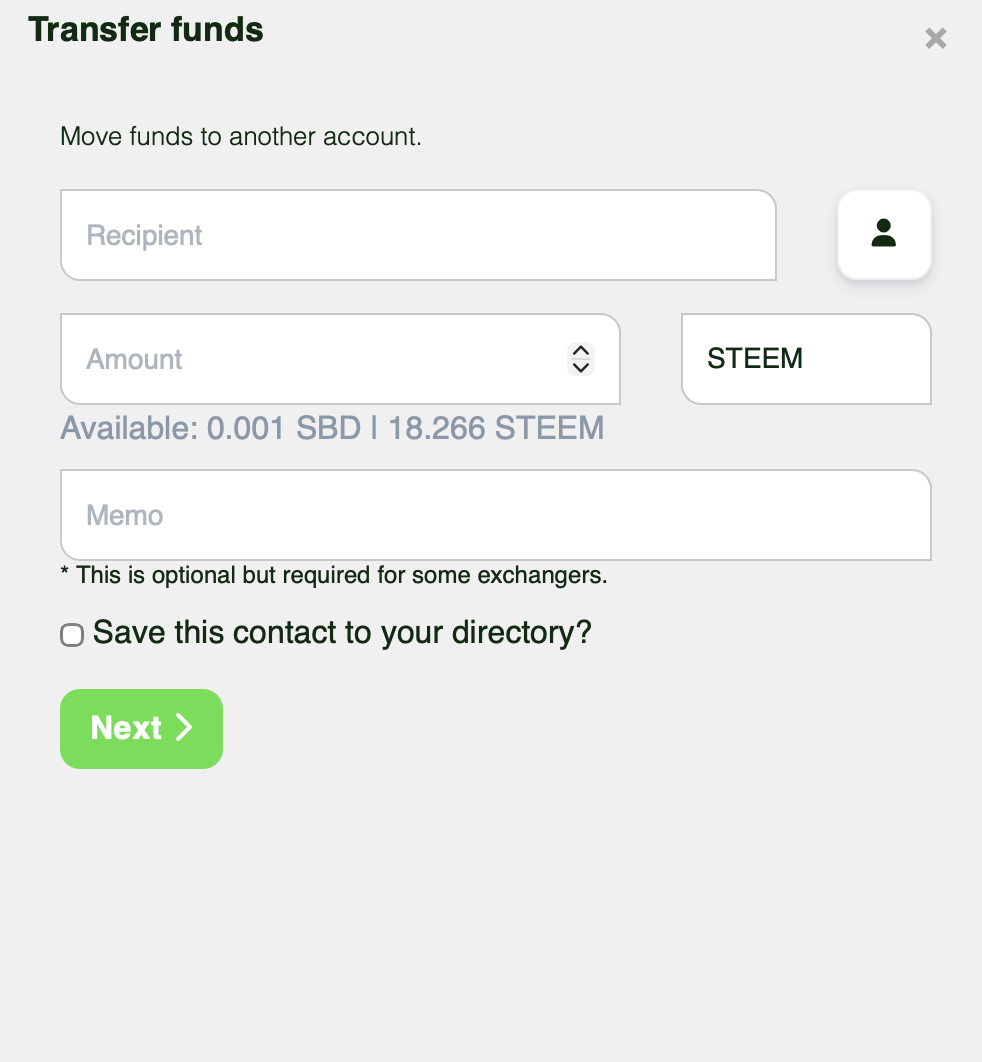Increase the Amount with the up arrow
The width and height of the screenshot is (982, 1062).
[580, 351]
